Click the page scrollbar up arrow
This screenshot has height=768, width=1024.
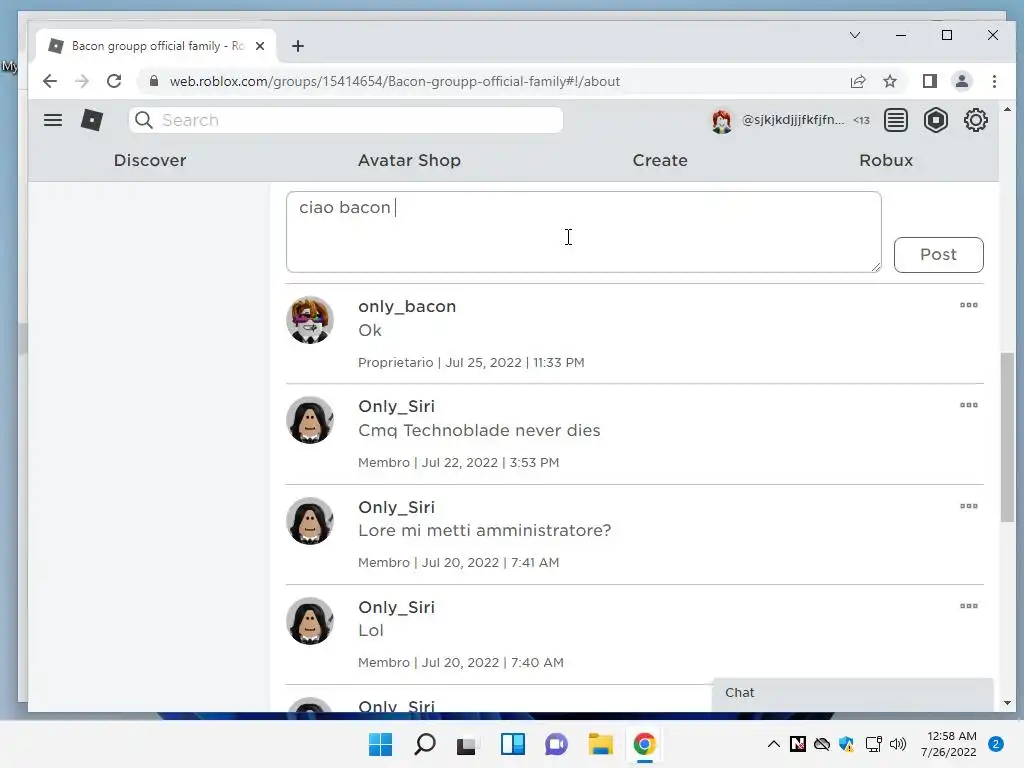tap(1007, 109)
